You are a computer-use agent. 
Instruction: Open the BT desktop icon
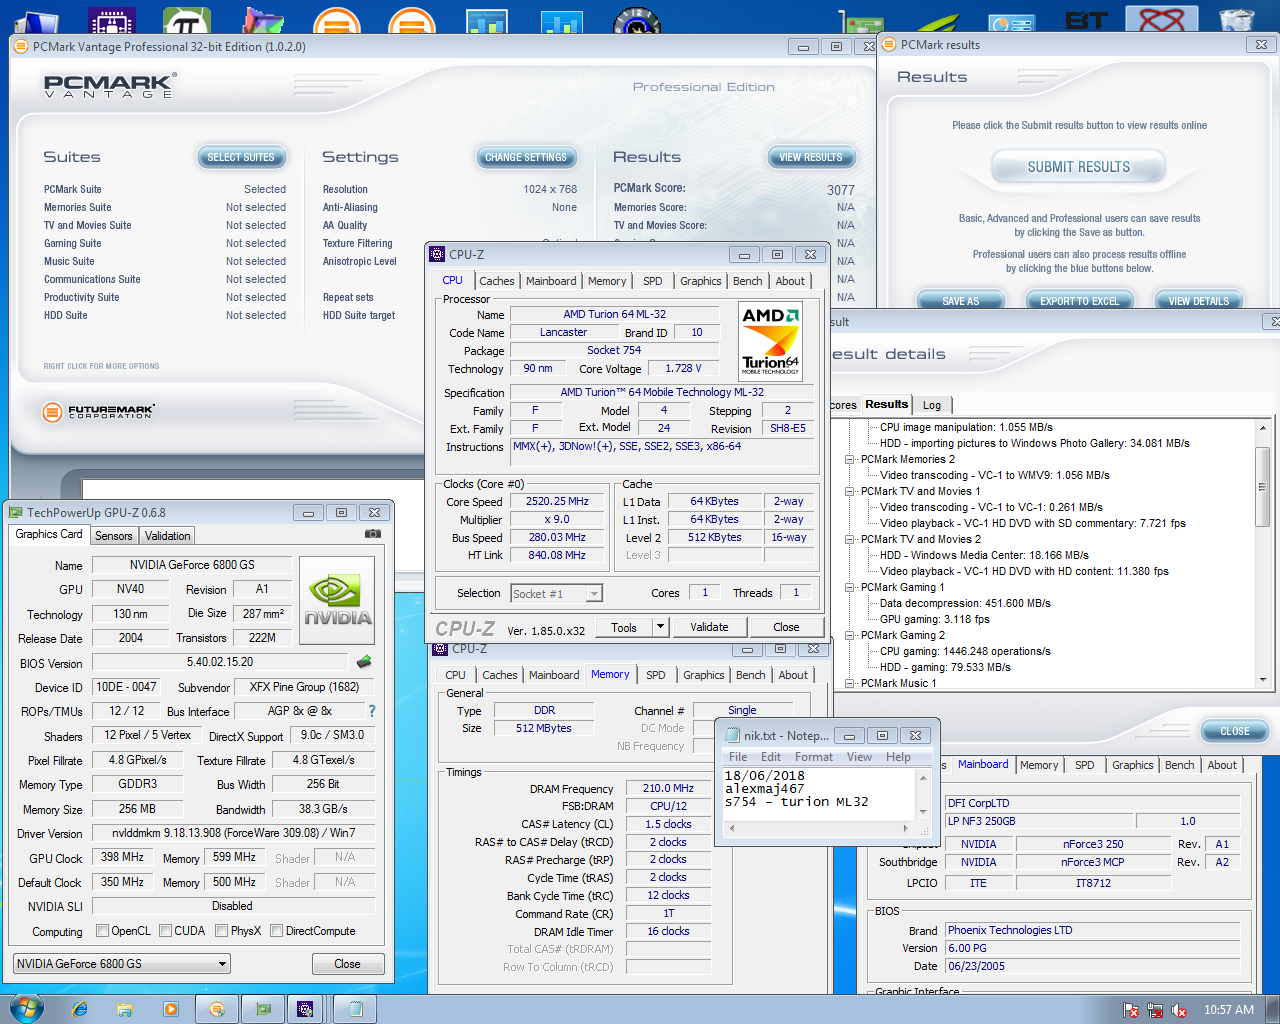pos(1086,20)
